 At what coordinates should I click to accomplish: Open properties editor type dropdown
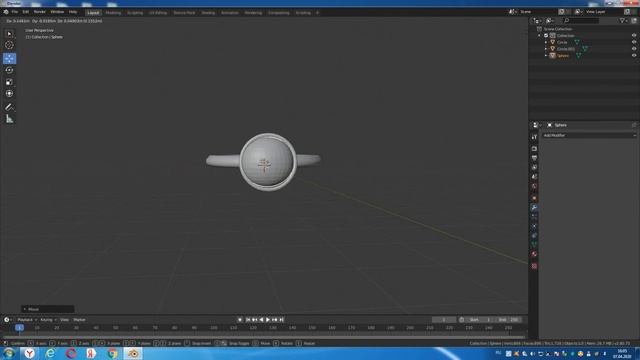pos(537,125)
